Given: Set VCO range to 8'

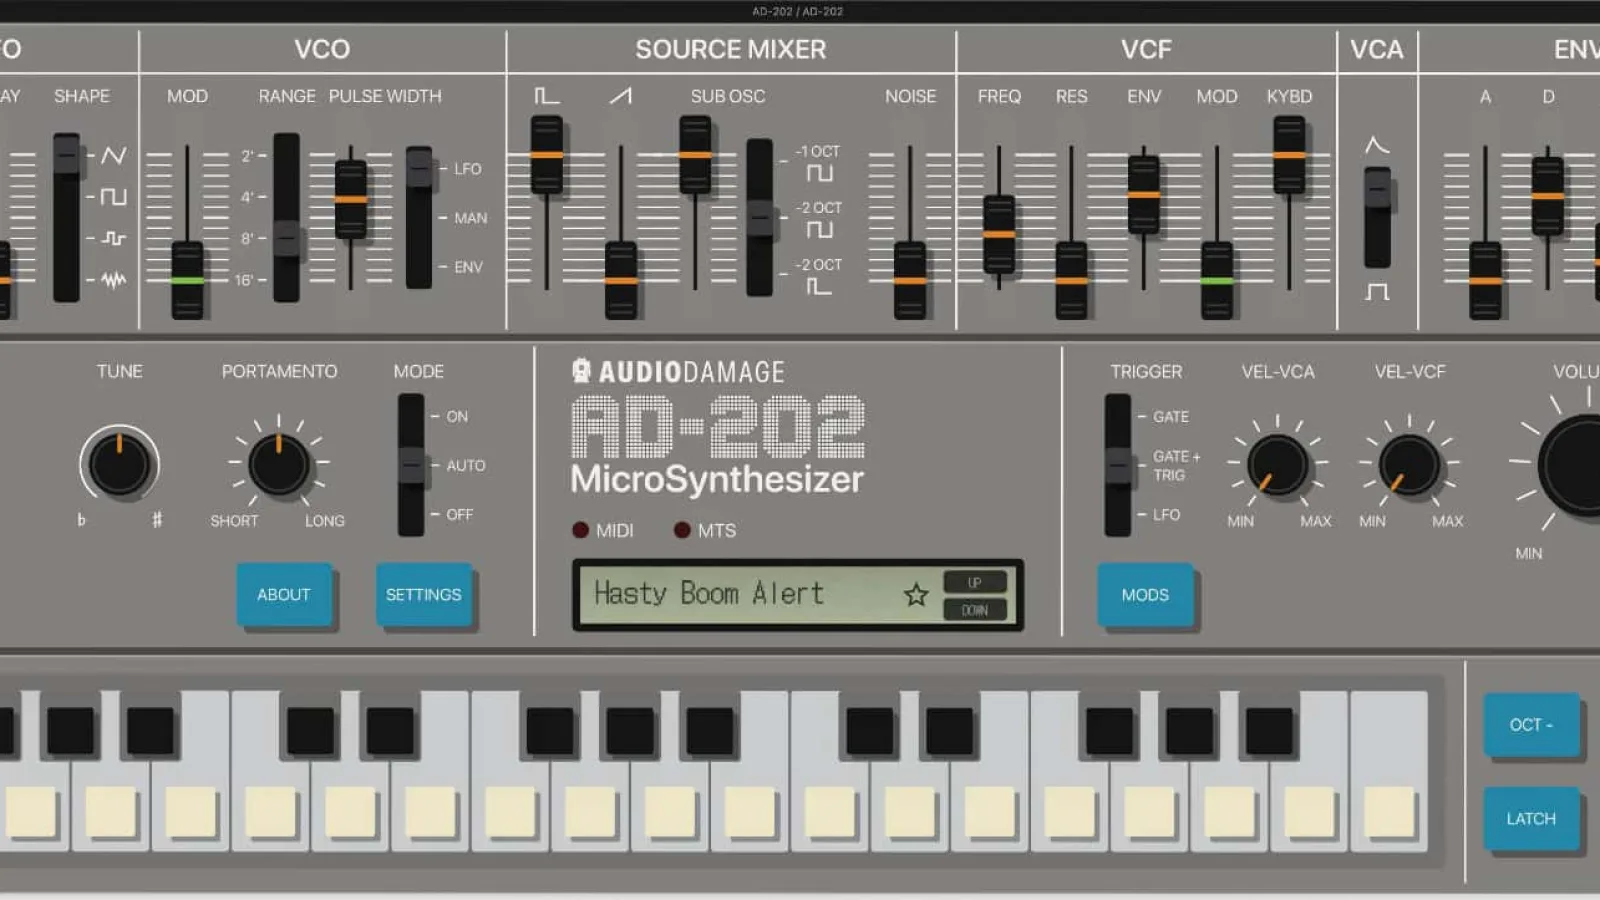Looking at the screenshot, I should pyautogui.click(x=248, y=238).
